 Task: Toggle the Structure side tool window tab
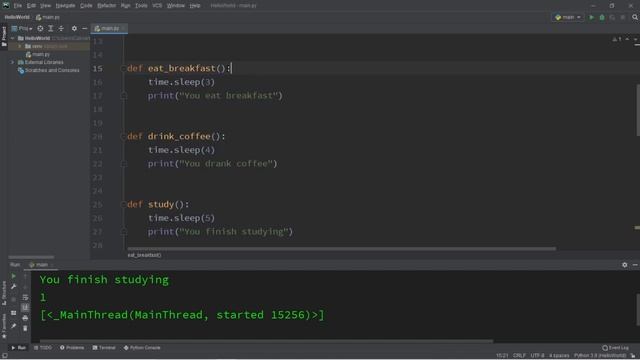tap(4, 293)
